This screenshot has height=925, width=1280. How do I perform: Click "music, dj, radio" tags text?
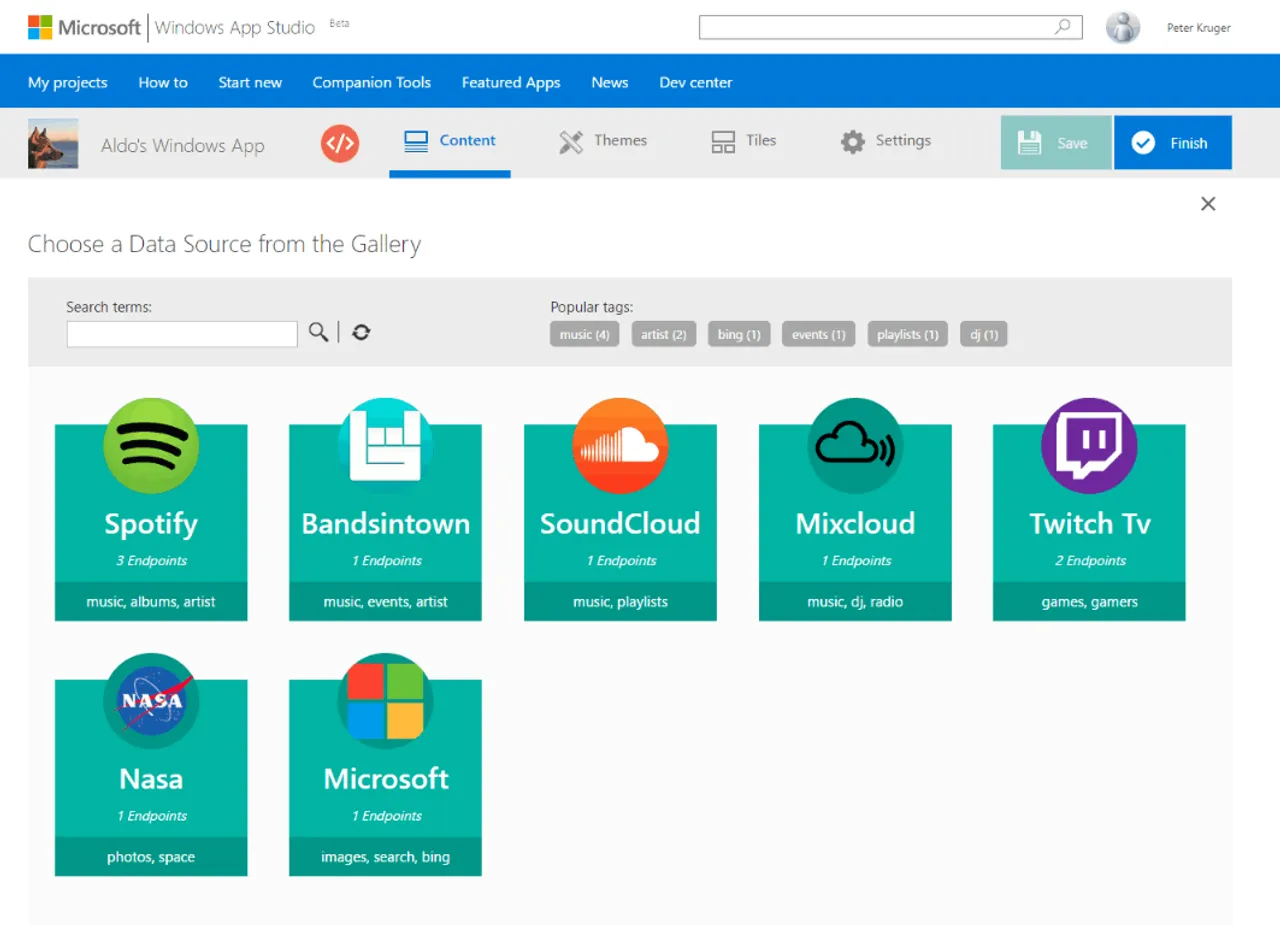coord(855,602)
